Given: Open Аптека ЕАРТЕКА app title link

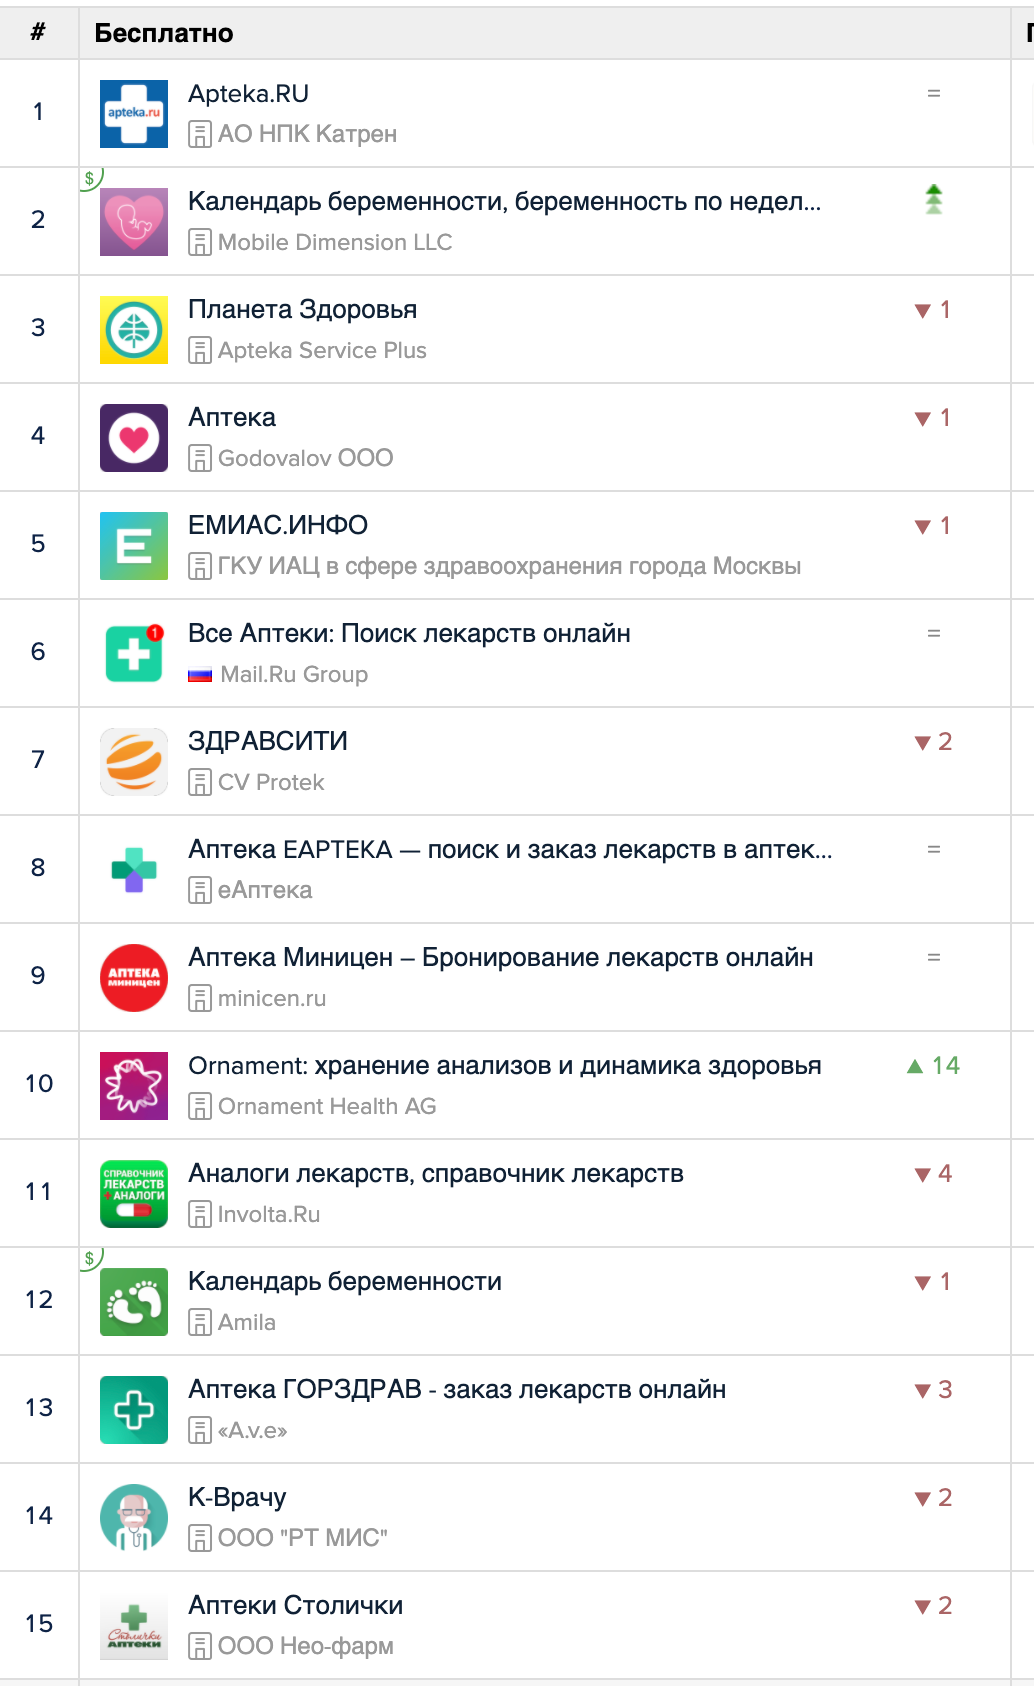Looking at the screenshot, I should coord(510,850).
